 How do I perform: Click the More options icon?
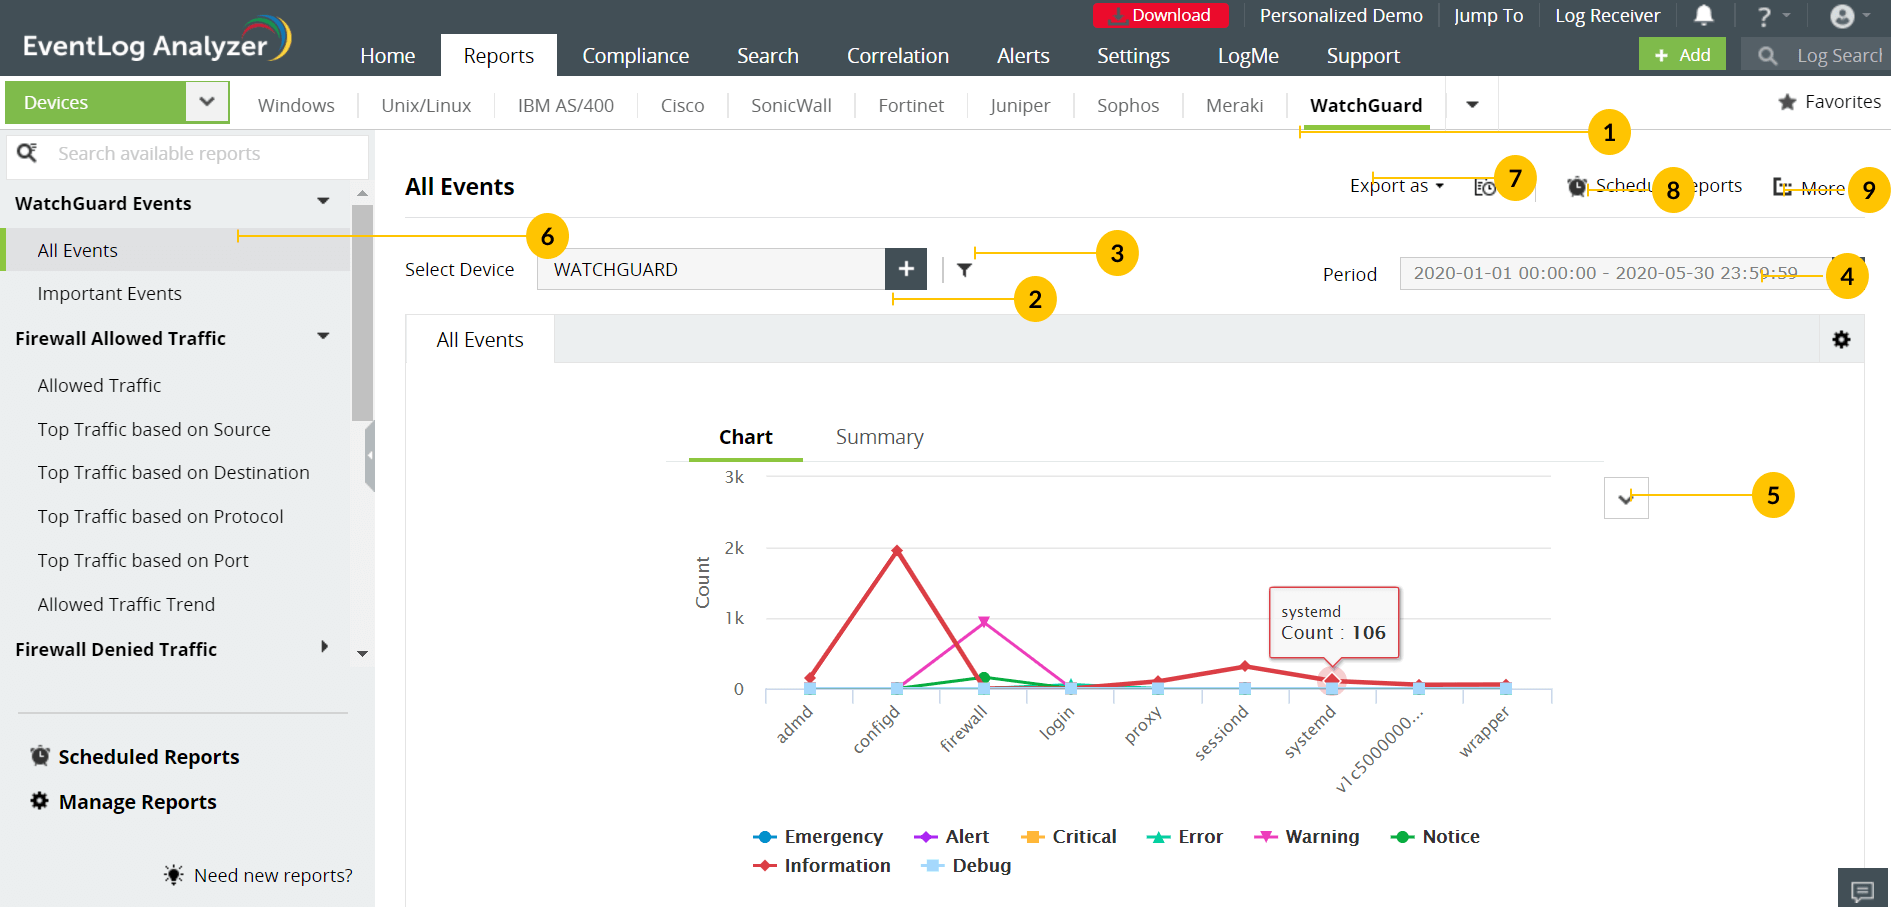click(x=1782, y=187)
